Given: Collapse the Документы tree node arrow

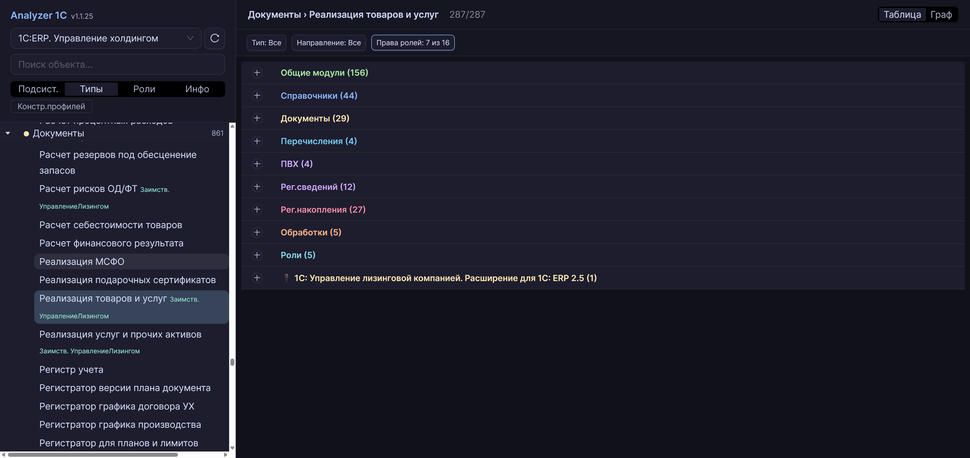Looking at the screenshot, I should pyautogui.click(x=7, y=134).
